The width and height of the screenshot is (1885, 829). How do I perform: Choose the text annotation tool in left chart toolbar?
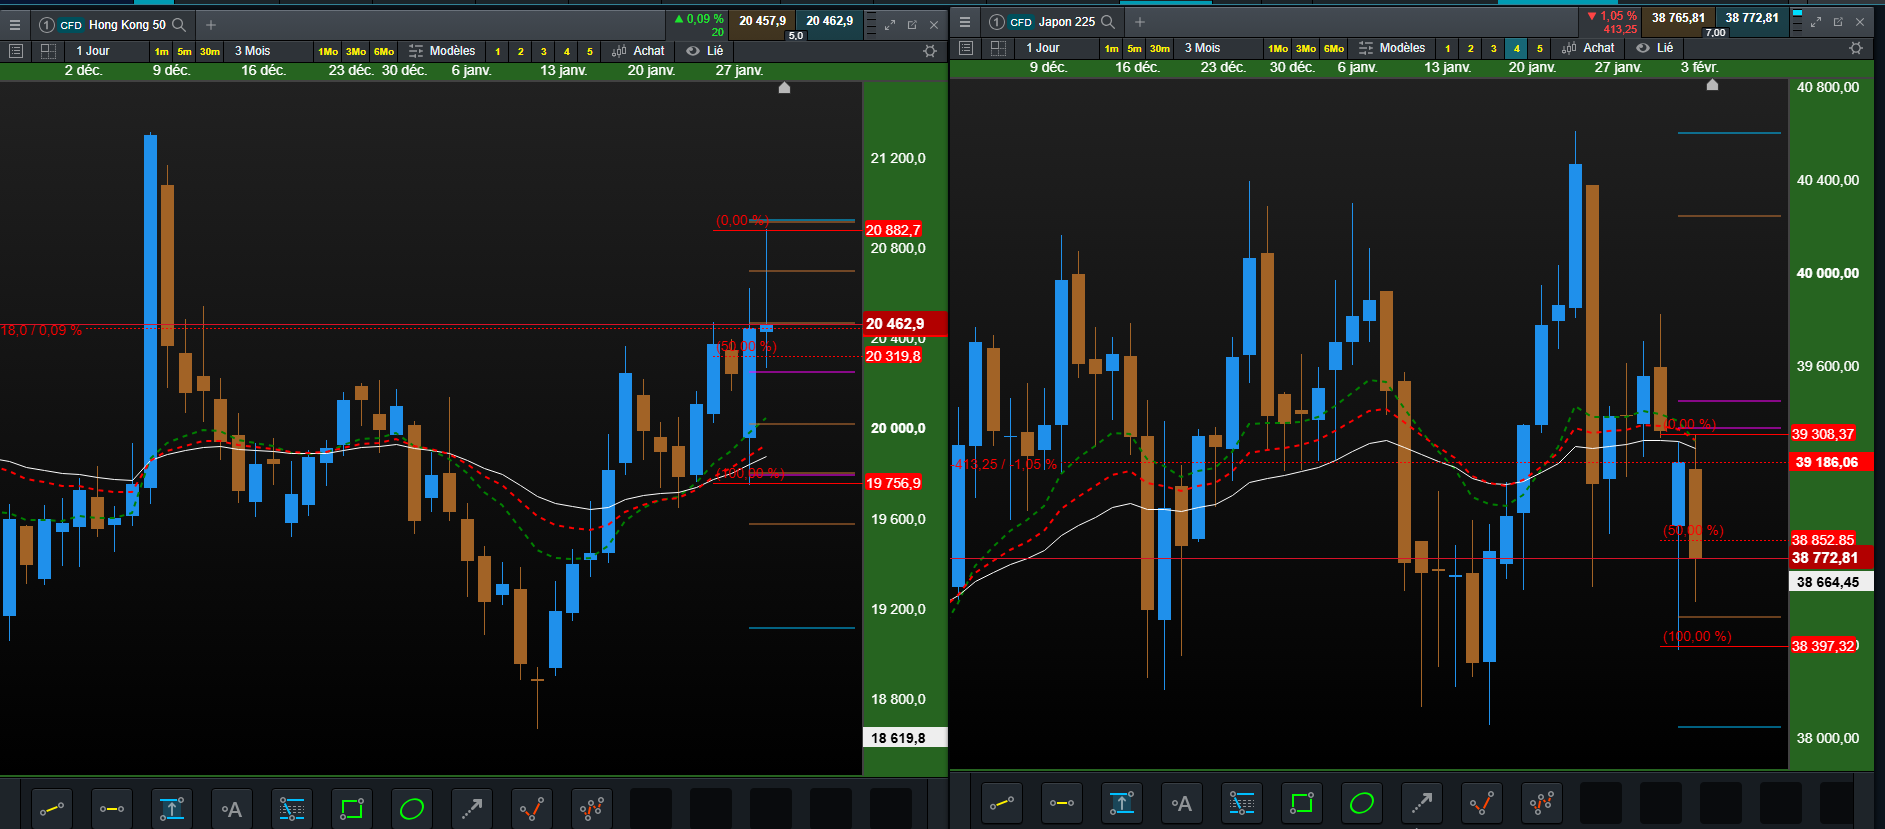232,808
